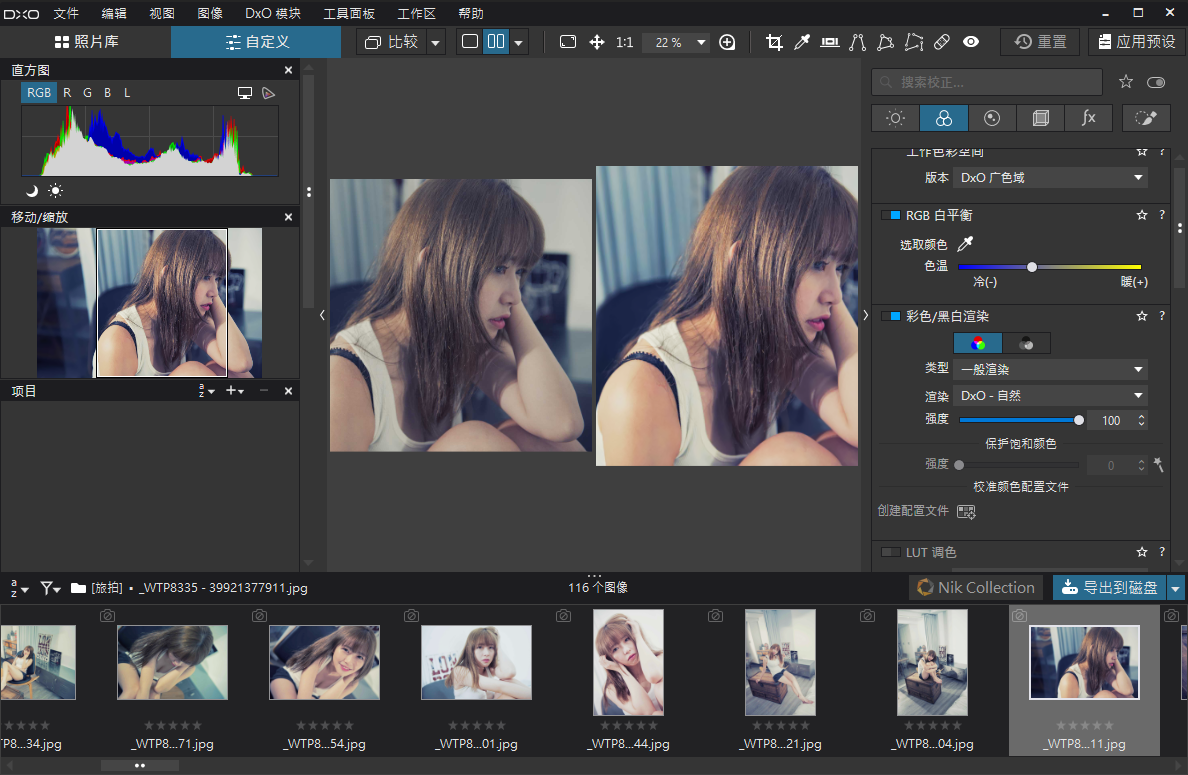Show shadow clipping with moon icon
1188x775 pixels.
32,190
